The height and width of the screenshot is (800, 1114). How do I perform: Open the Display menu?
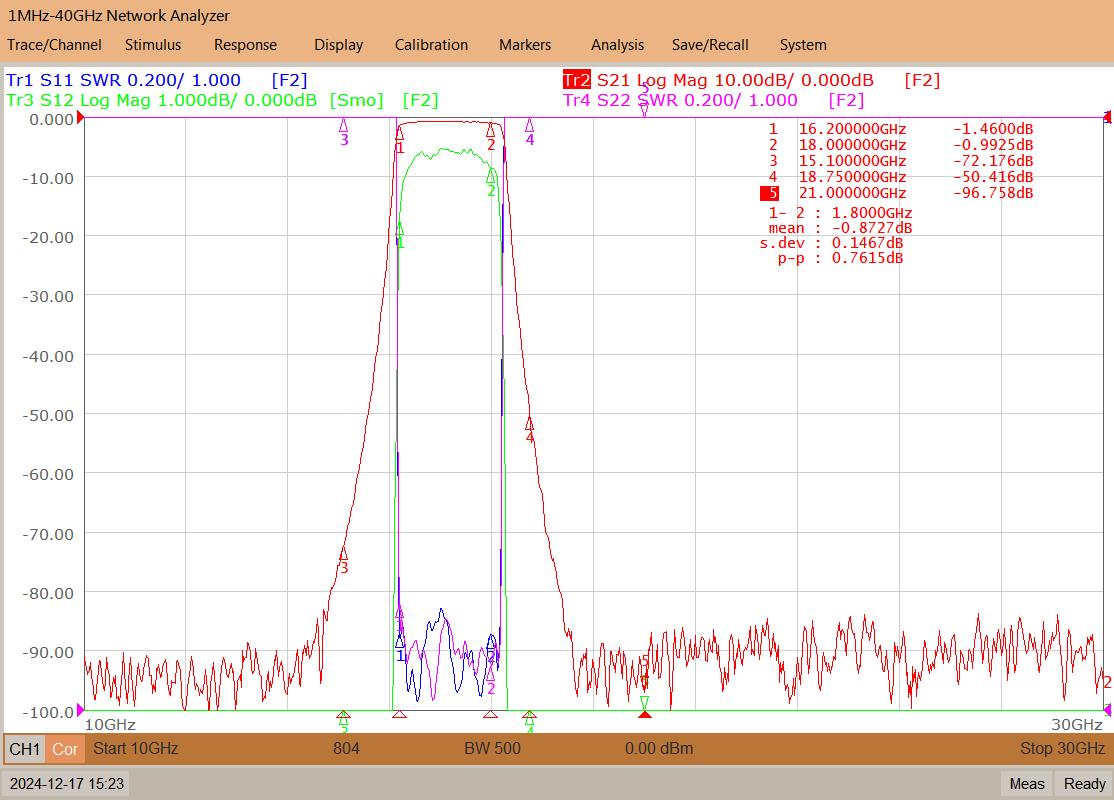pyautogui.click(x=338, y=45)
